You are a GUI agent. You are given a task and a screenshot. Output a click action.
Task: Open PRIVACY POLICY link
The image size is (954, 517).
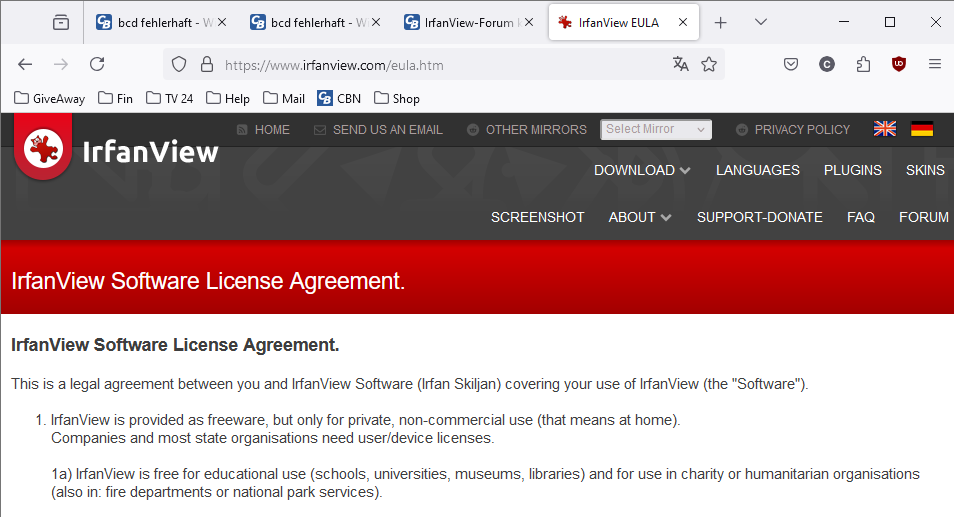tap(802, 130)
